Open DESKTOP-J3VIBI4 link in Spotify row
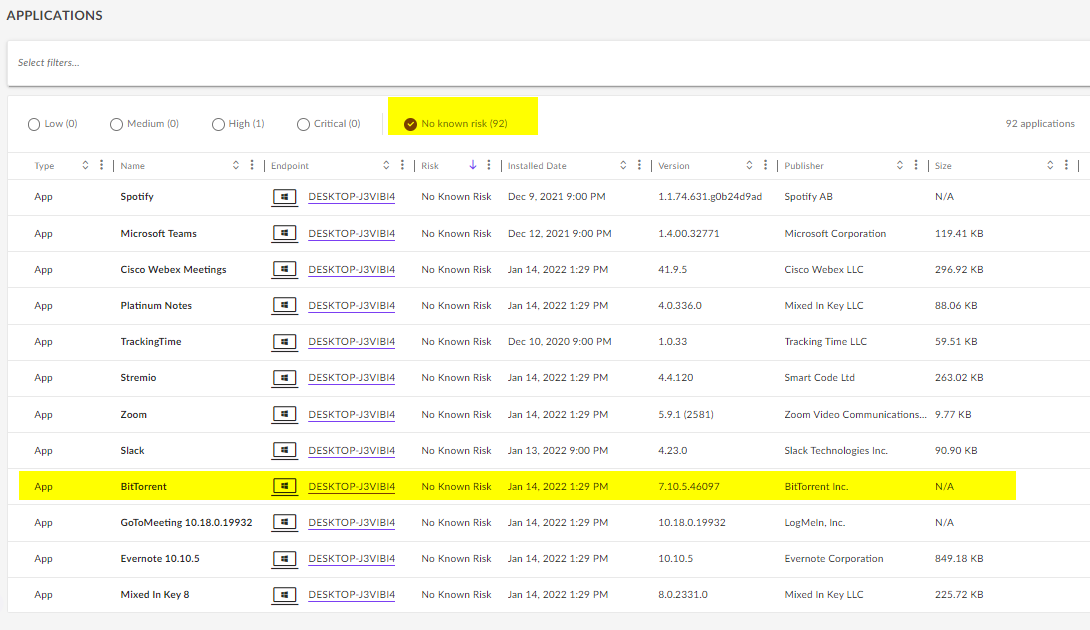 coord(352,197)
